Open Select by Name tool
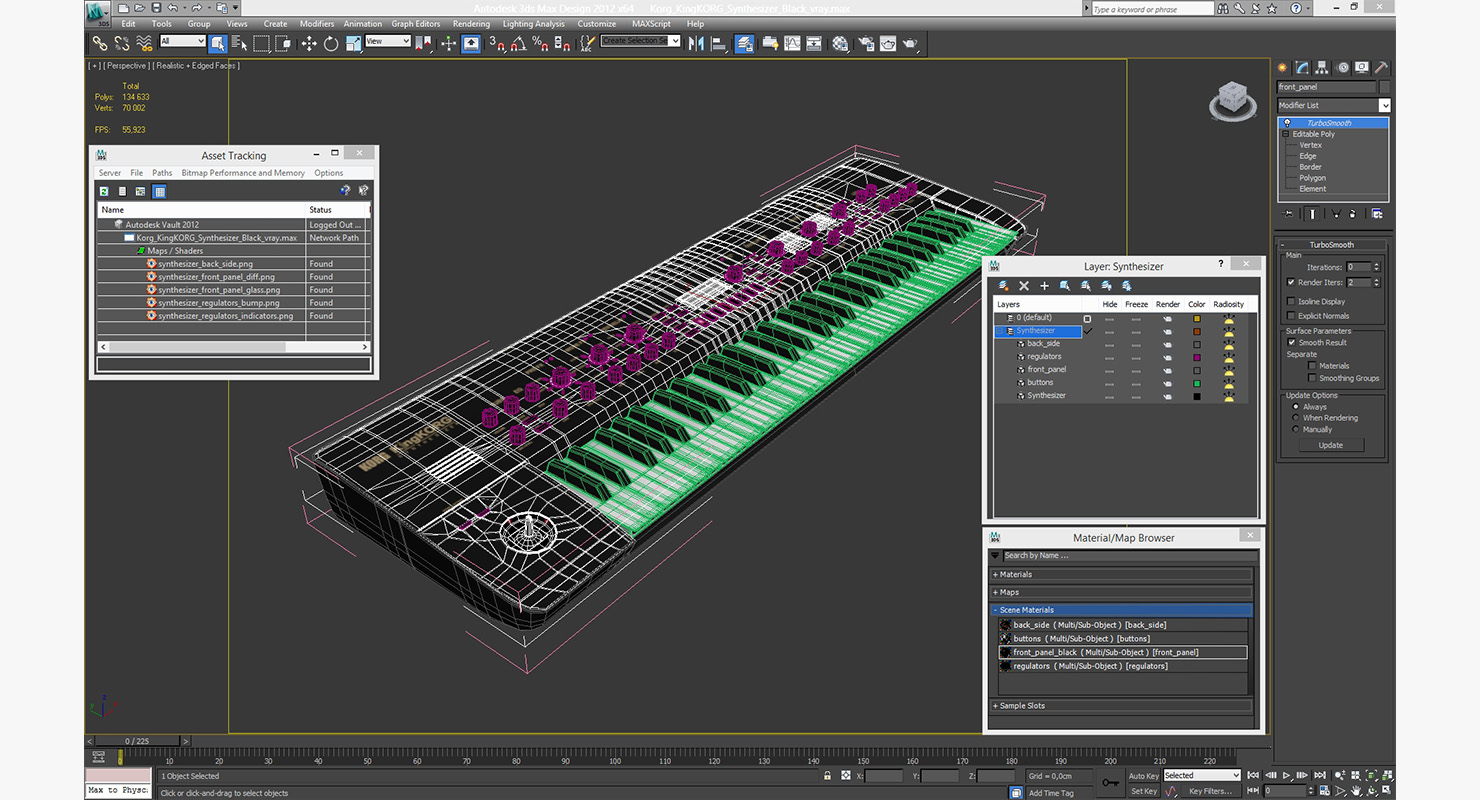The image size is (1480, 800). [x=239, y=43]
